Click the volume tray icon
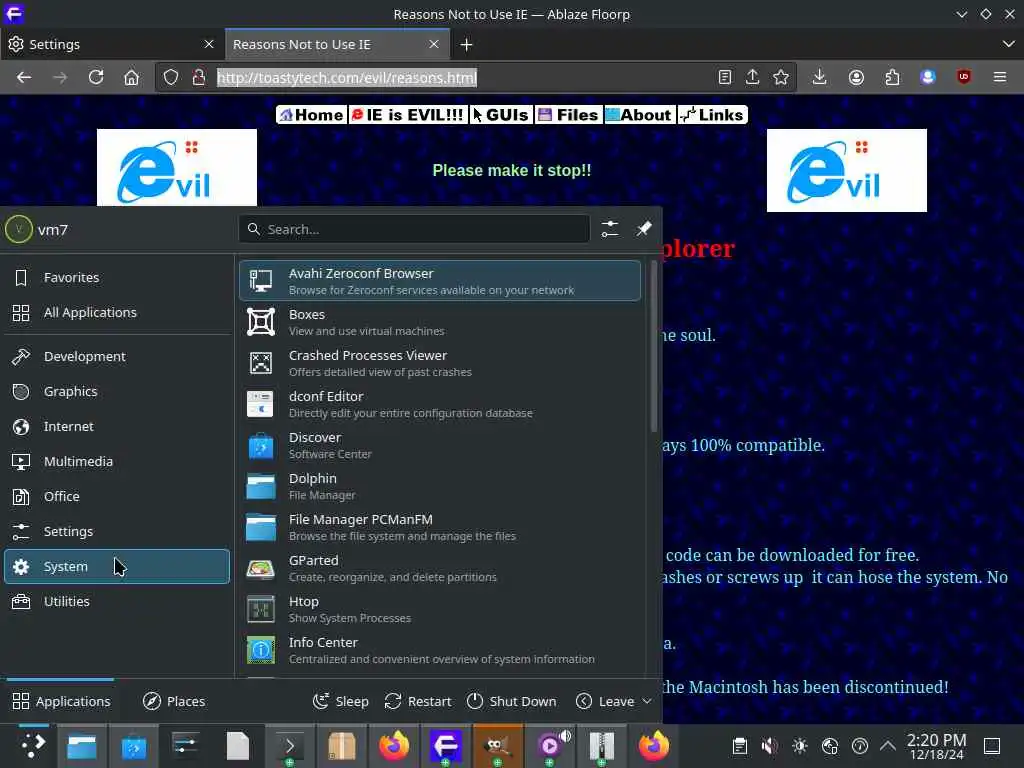 [770, 746]
